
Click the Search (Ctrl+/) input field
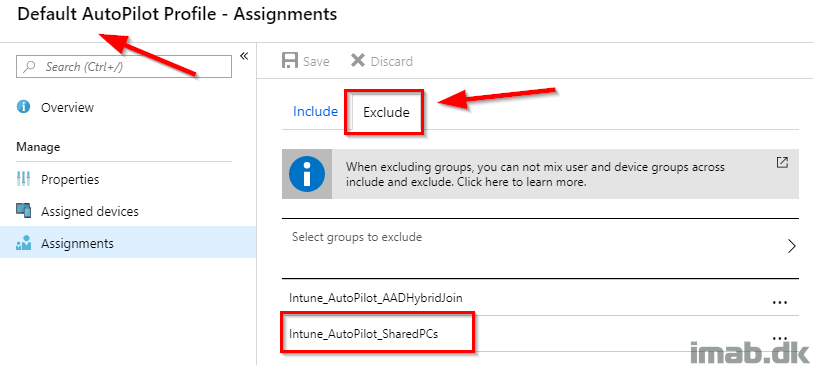pos(124,67)
